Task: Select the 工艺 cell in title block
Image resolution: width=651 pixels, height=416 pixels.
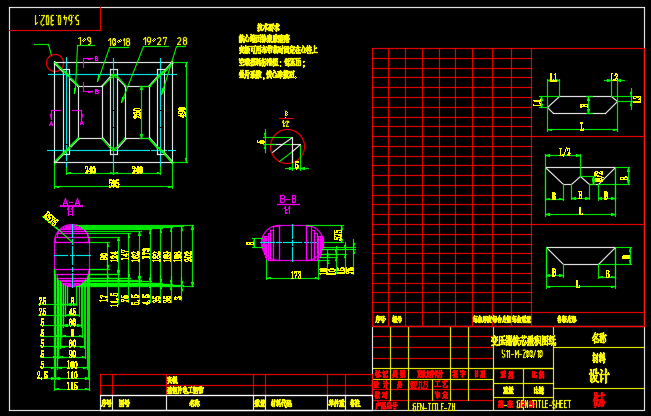Action: (441, 384)
